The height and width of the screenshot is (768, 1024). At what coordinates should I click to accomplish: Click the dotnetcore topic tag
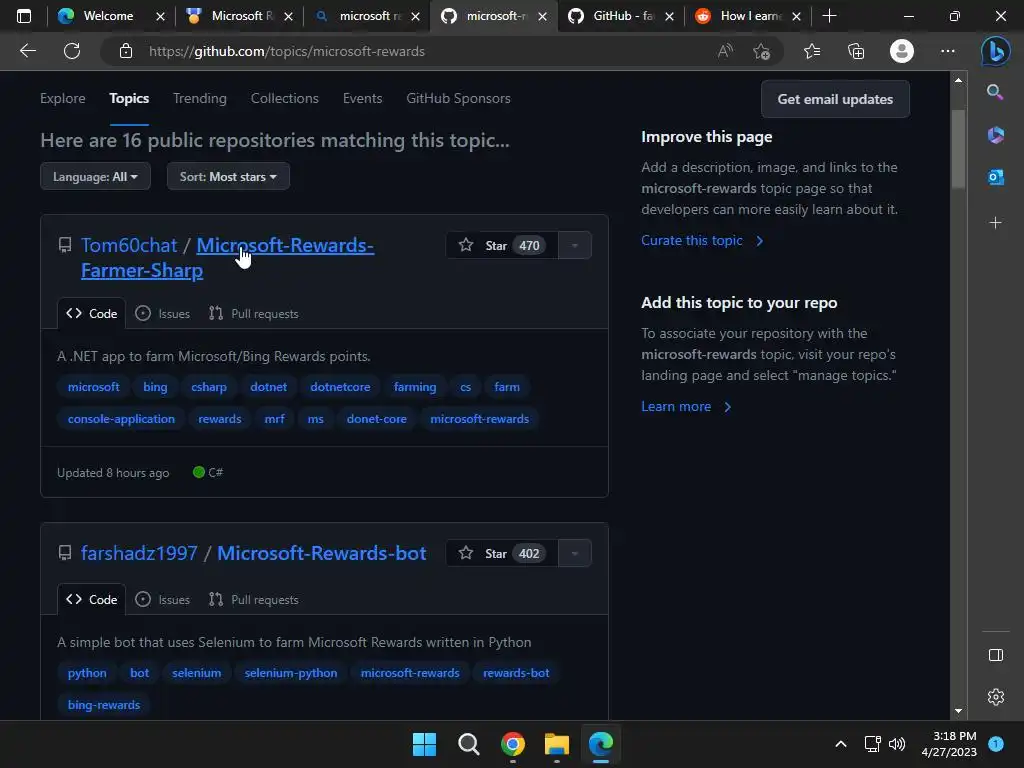pyautogui.click(x=340, y=387)
